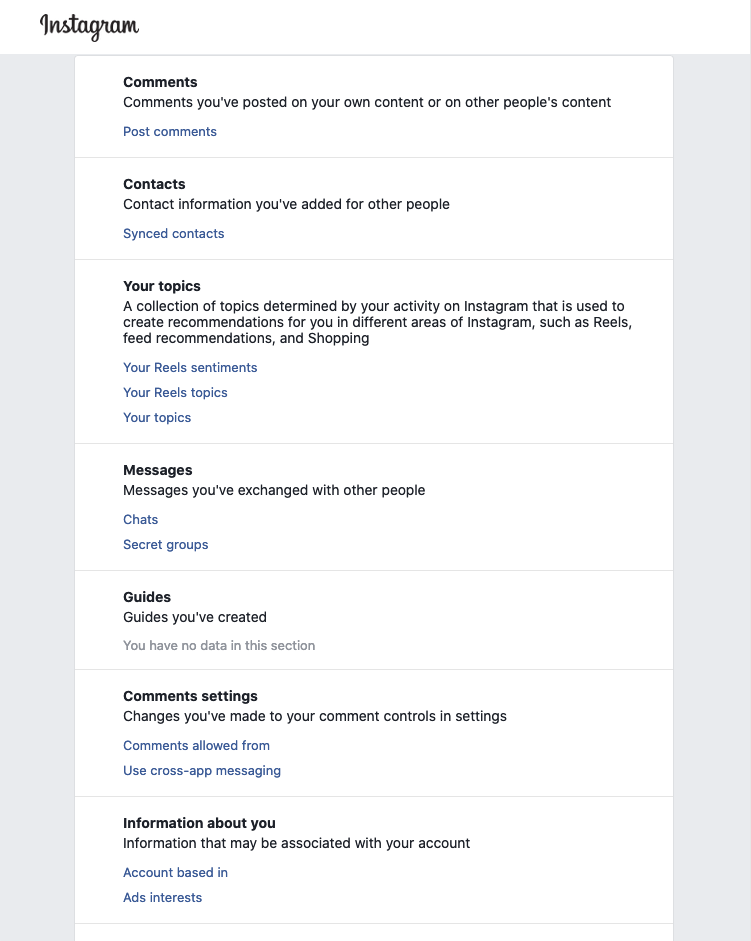
Task: Click the bold Messages section heading
Action: tap(158, 470)
